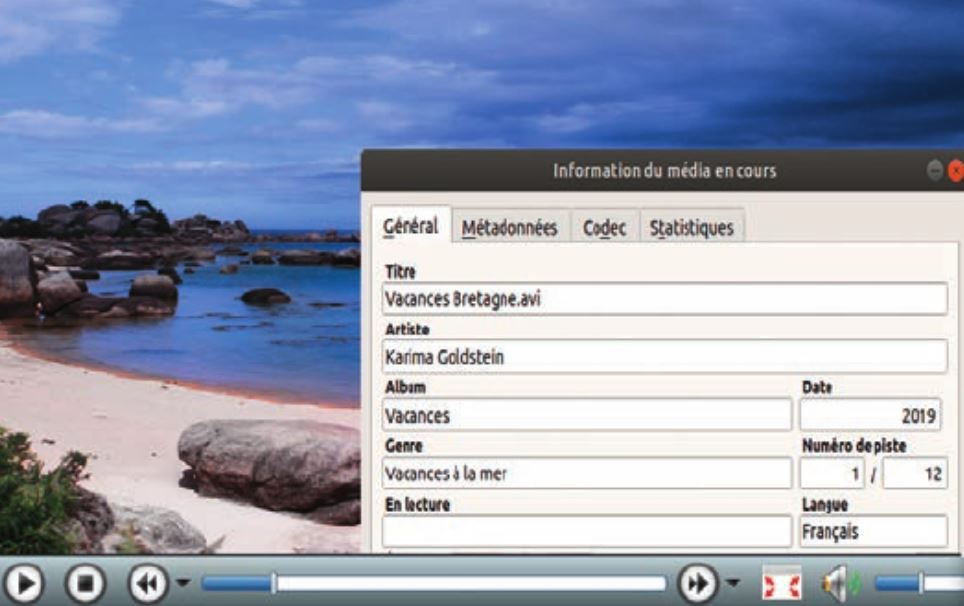Open the Codec tab
This screenshot has height=606, width=964.
(x=604, y=228)
